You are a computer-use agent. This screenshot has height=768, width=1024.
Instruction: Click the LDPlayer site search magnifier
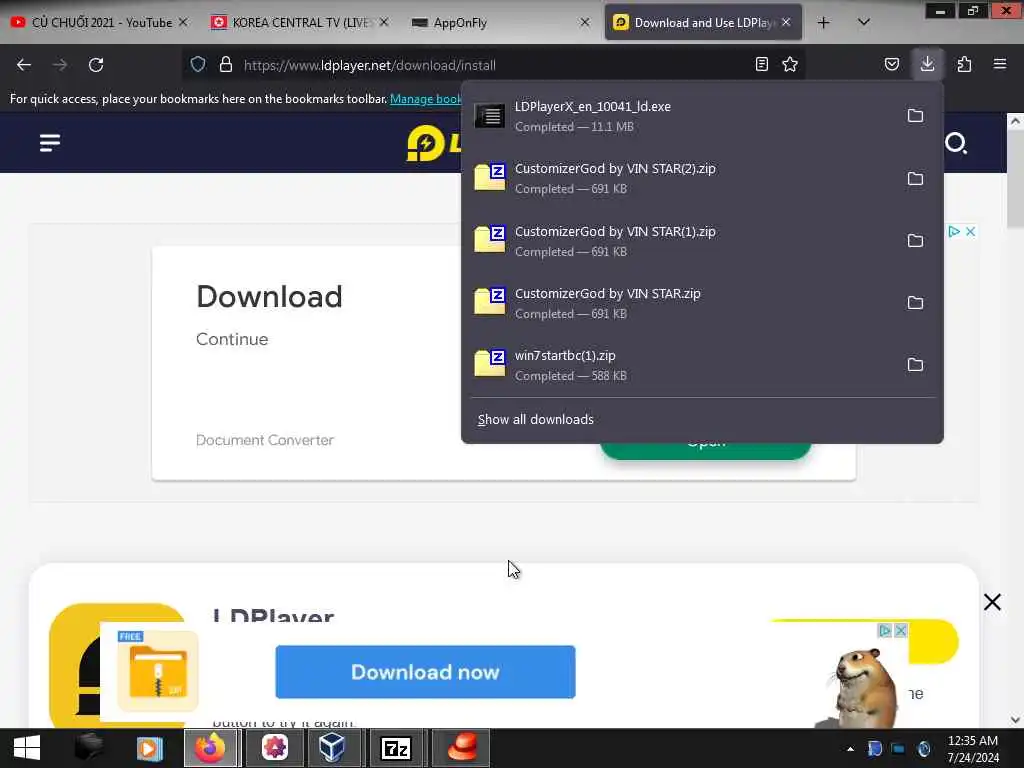956,143
